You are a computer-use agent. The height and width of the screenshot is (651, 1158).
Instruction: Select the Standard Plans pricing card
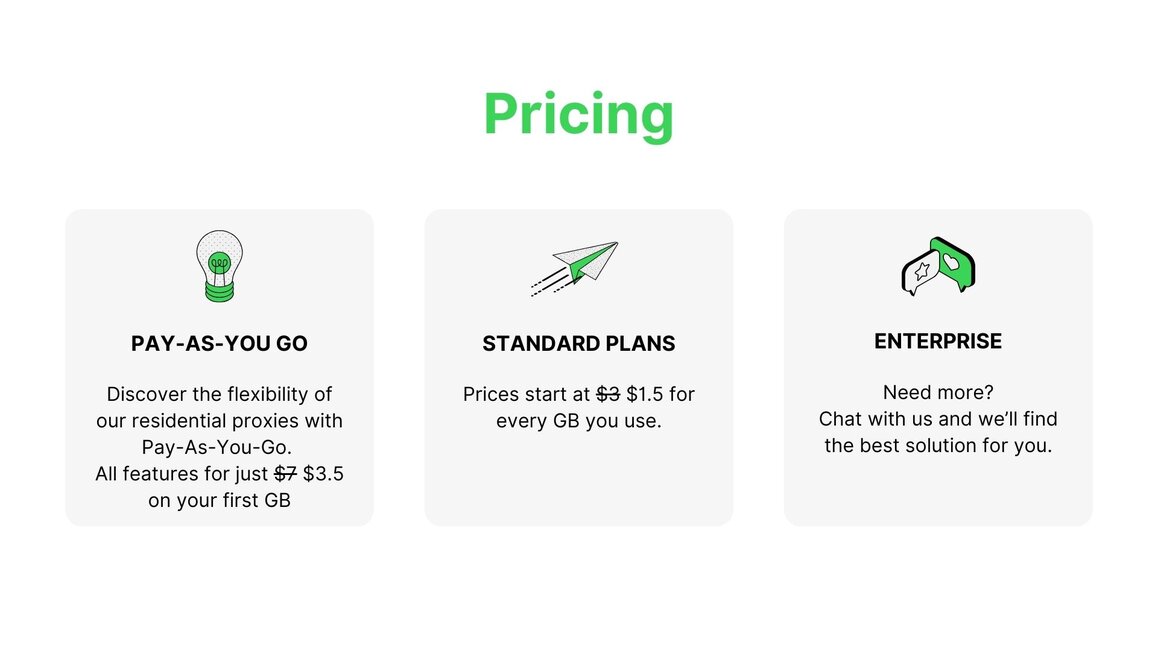[x=579, y=367]
